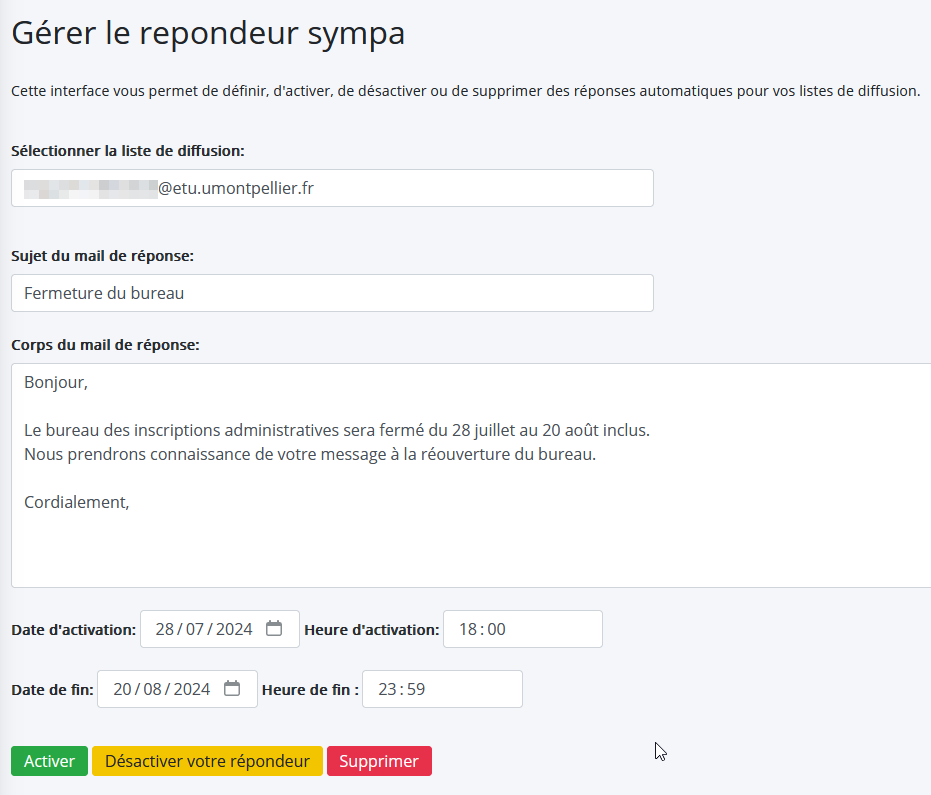Viewport: 931px width, 795px height.
Task: Click the green Activer button
Action: click(x=49, y=761)
